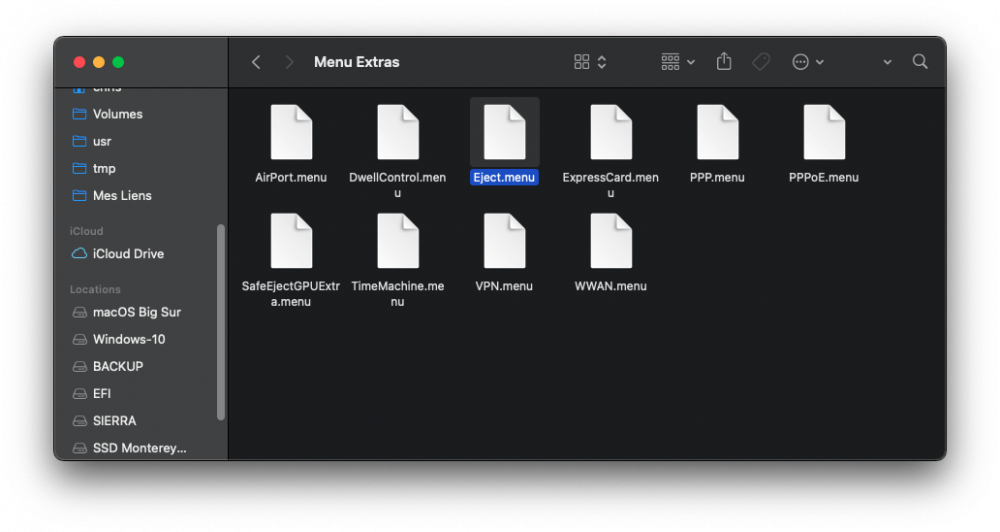Select ExpressCard.menu file icon
Screen dimensions: 1000x532
[611, 132]
